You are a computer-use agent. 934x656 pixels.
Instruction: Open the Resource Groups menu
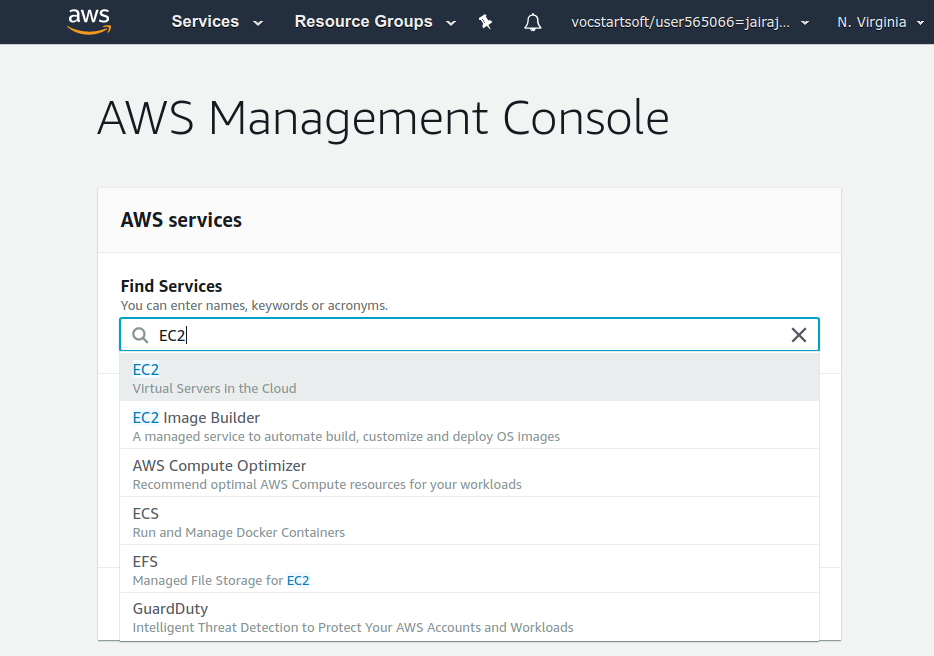pyautogui.click(x=363, y=21)
